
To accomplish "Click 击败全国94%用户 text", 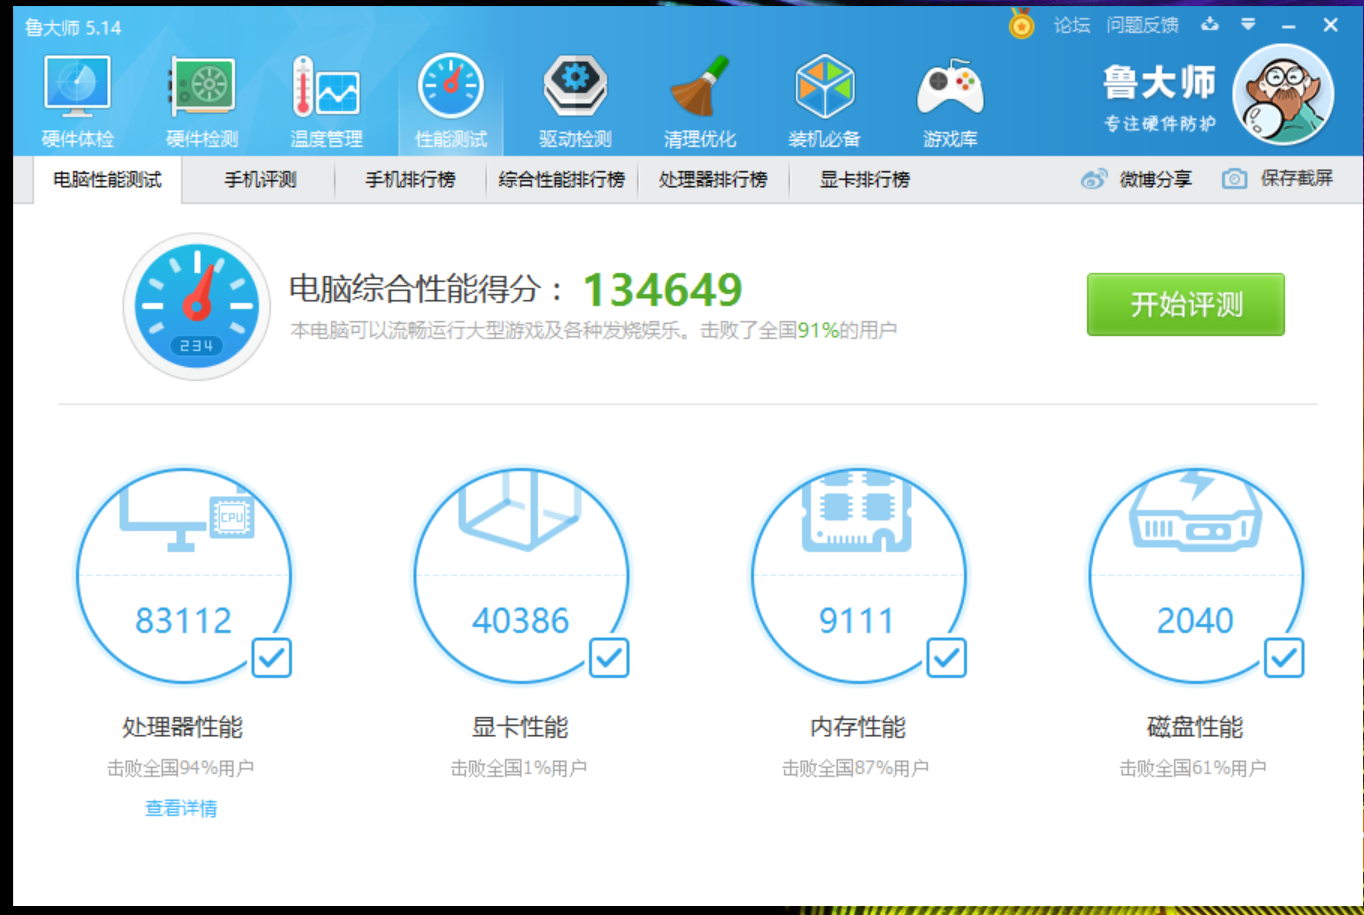I will tap(181, 768).
